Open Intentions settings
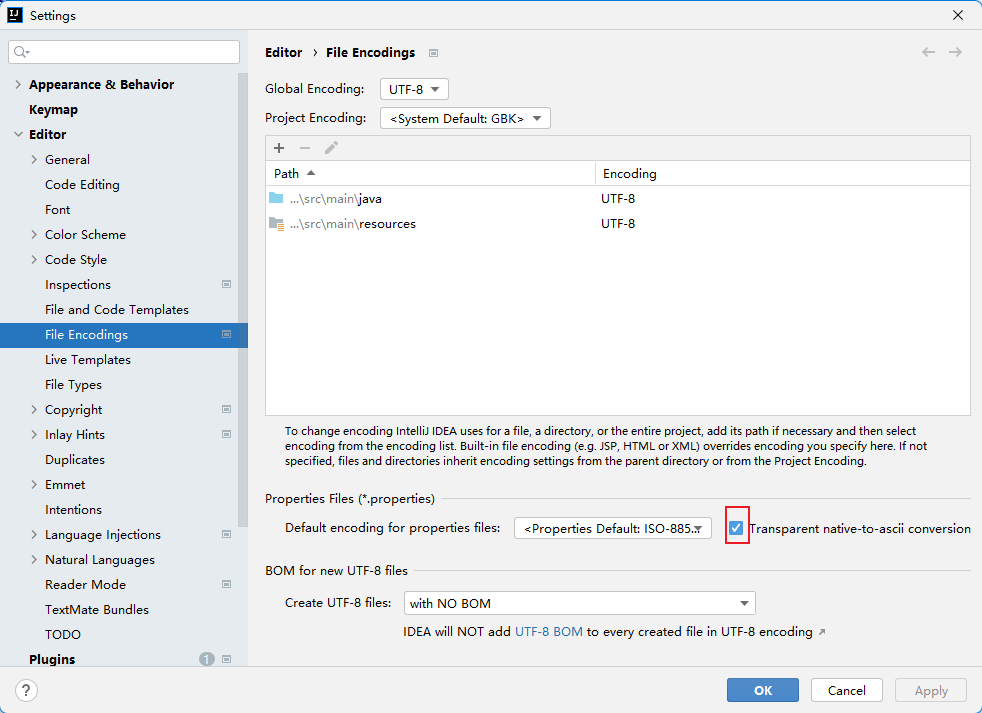The image size is (982, 713). 73,509
